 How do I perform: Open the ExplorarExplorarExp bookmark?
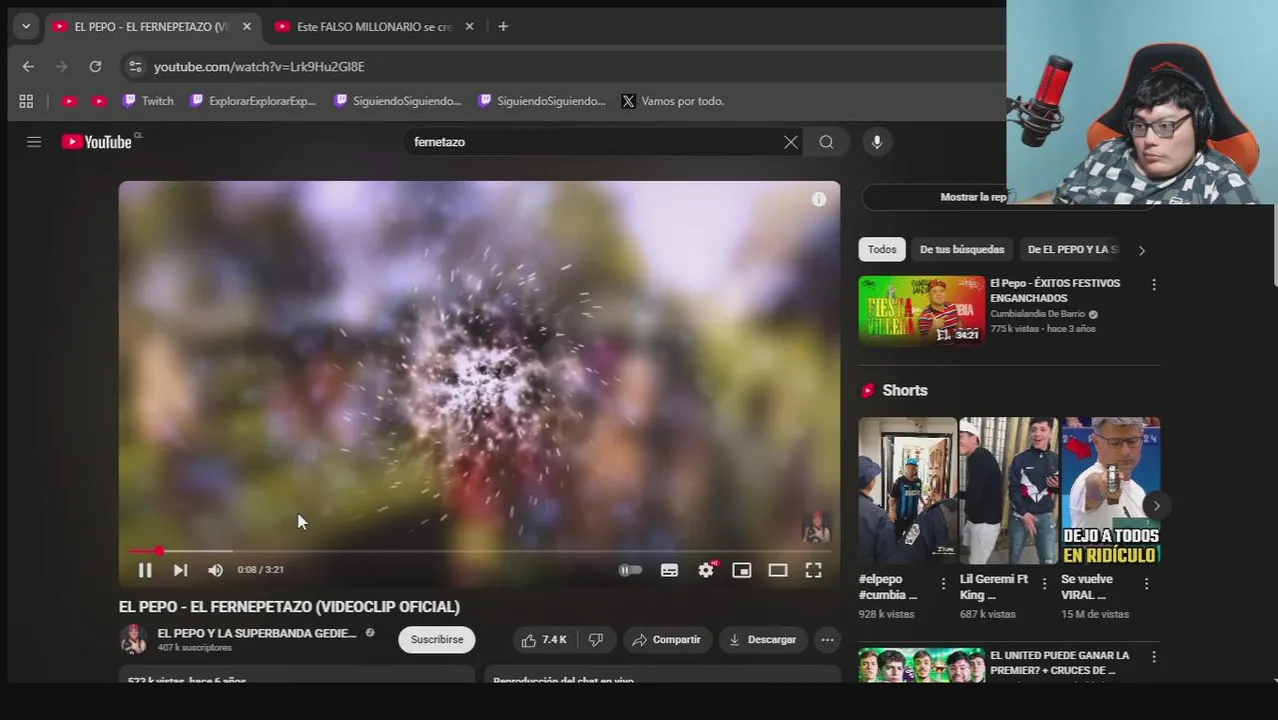click(253, 101)
